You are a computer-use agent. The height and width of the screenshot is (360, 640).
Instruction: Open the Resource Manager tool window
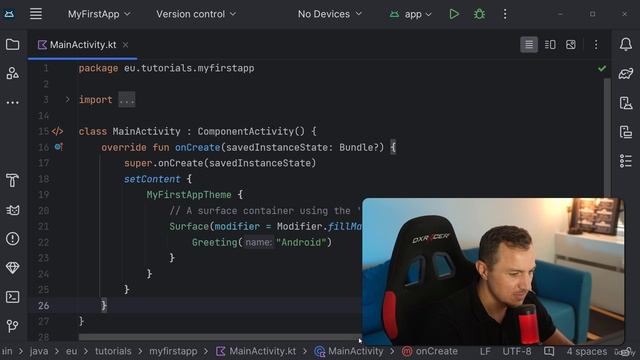point(13,73)
